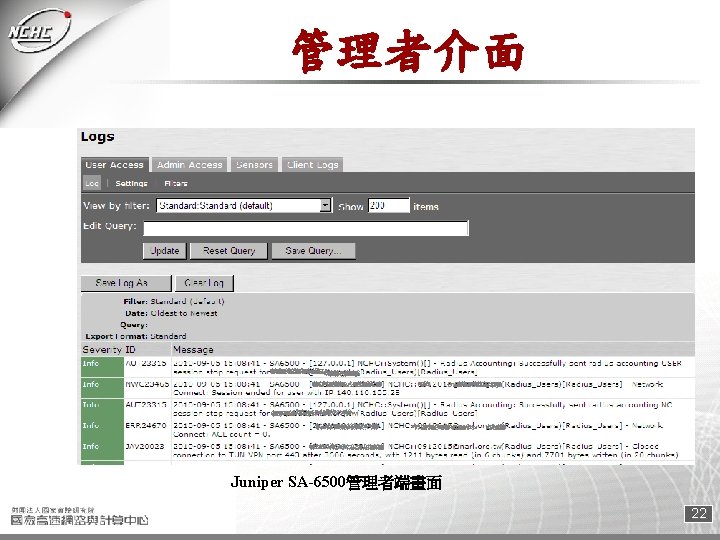Viewport: 720px width, 540px height.
Task: Click the Message column header
Action: pos(193,350)
